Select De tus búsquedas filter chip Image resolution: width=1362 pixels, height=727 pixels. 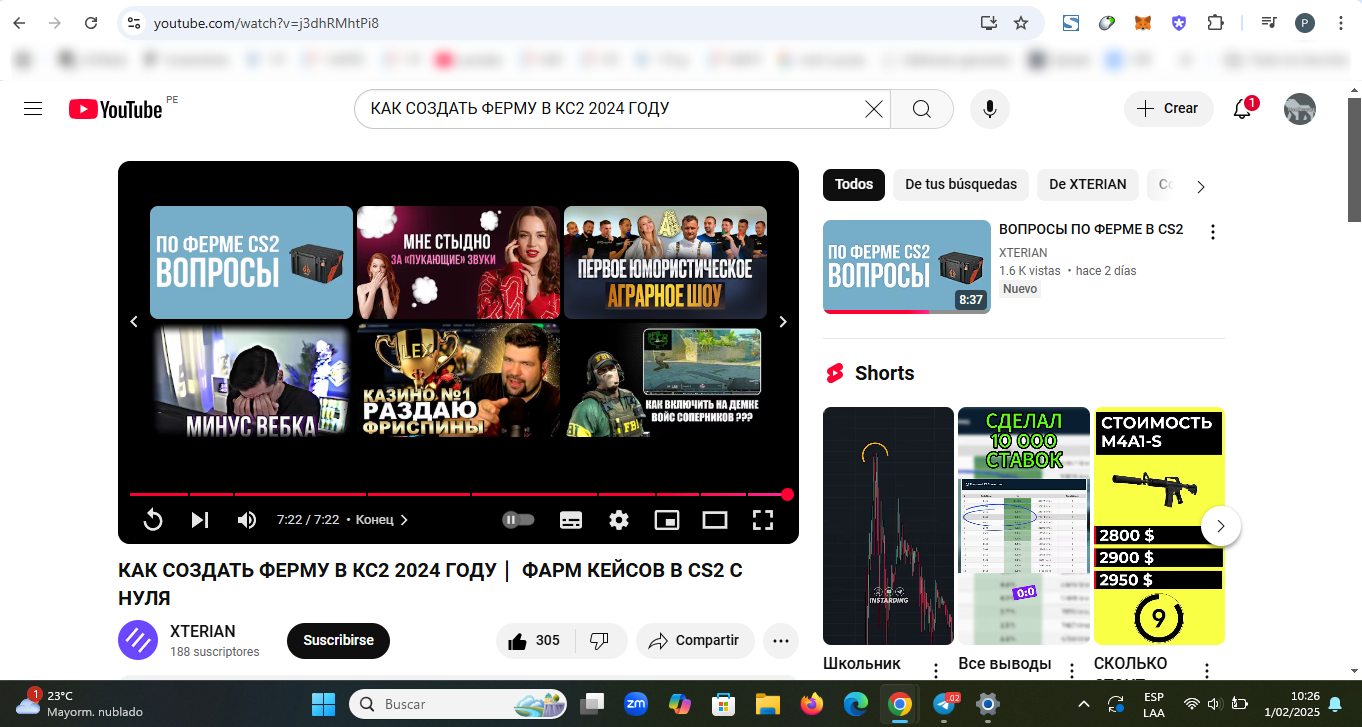point(961,184)
